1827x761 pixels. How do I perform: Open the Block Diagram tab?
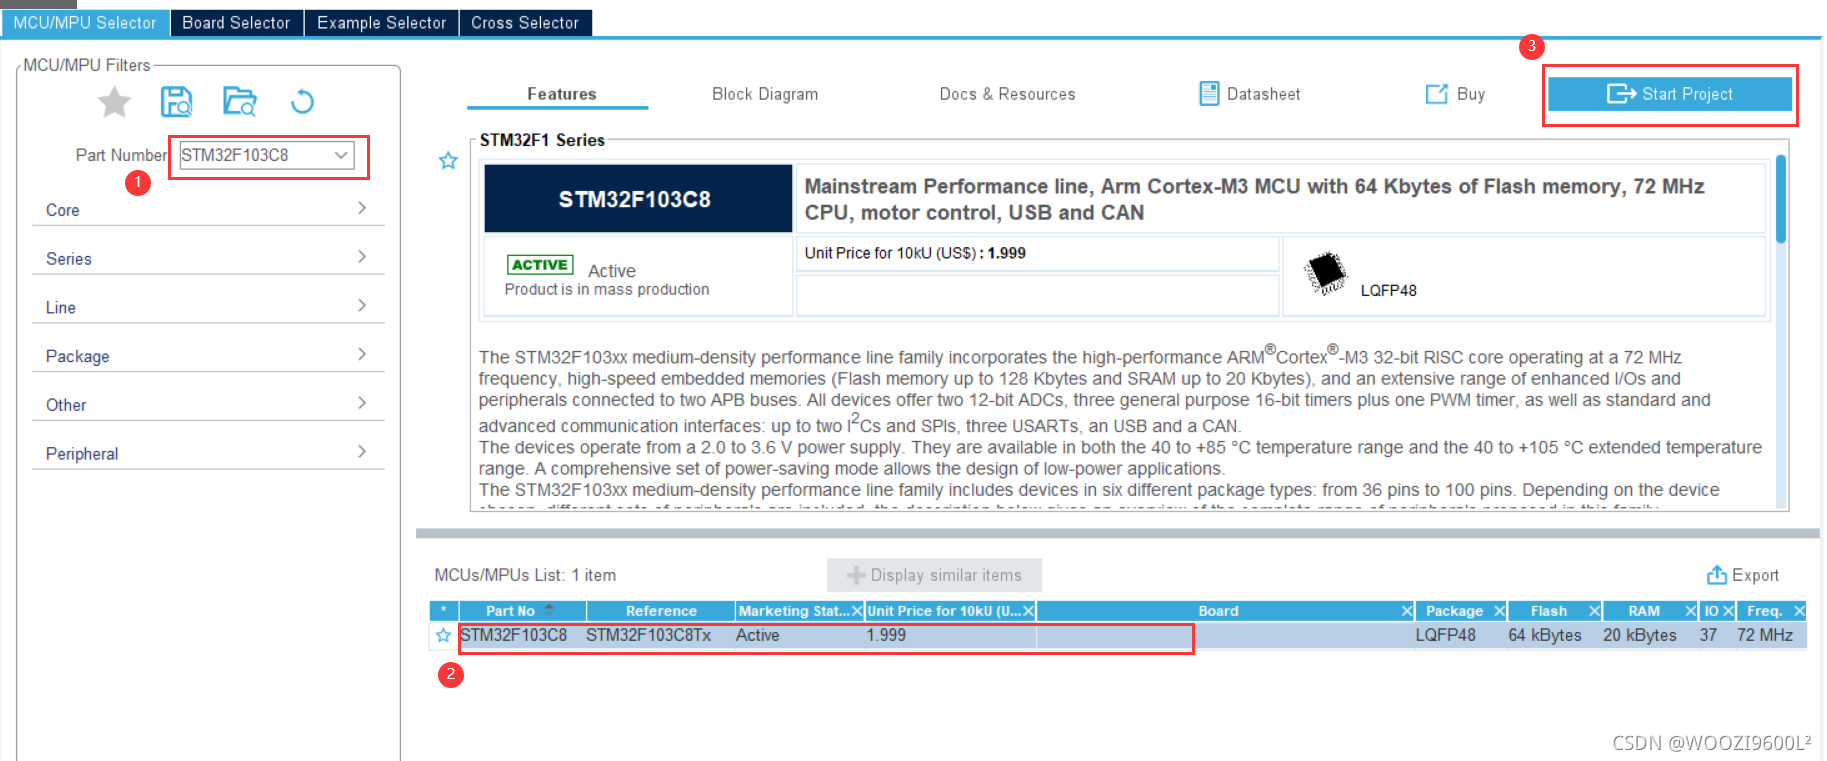(x=765, y=94)
